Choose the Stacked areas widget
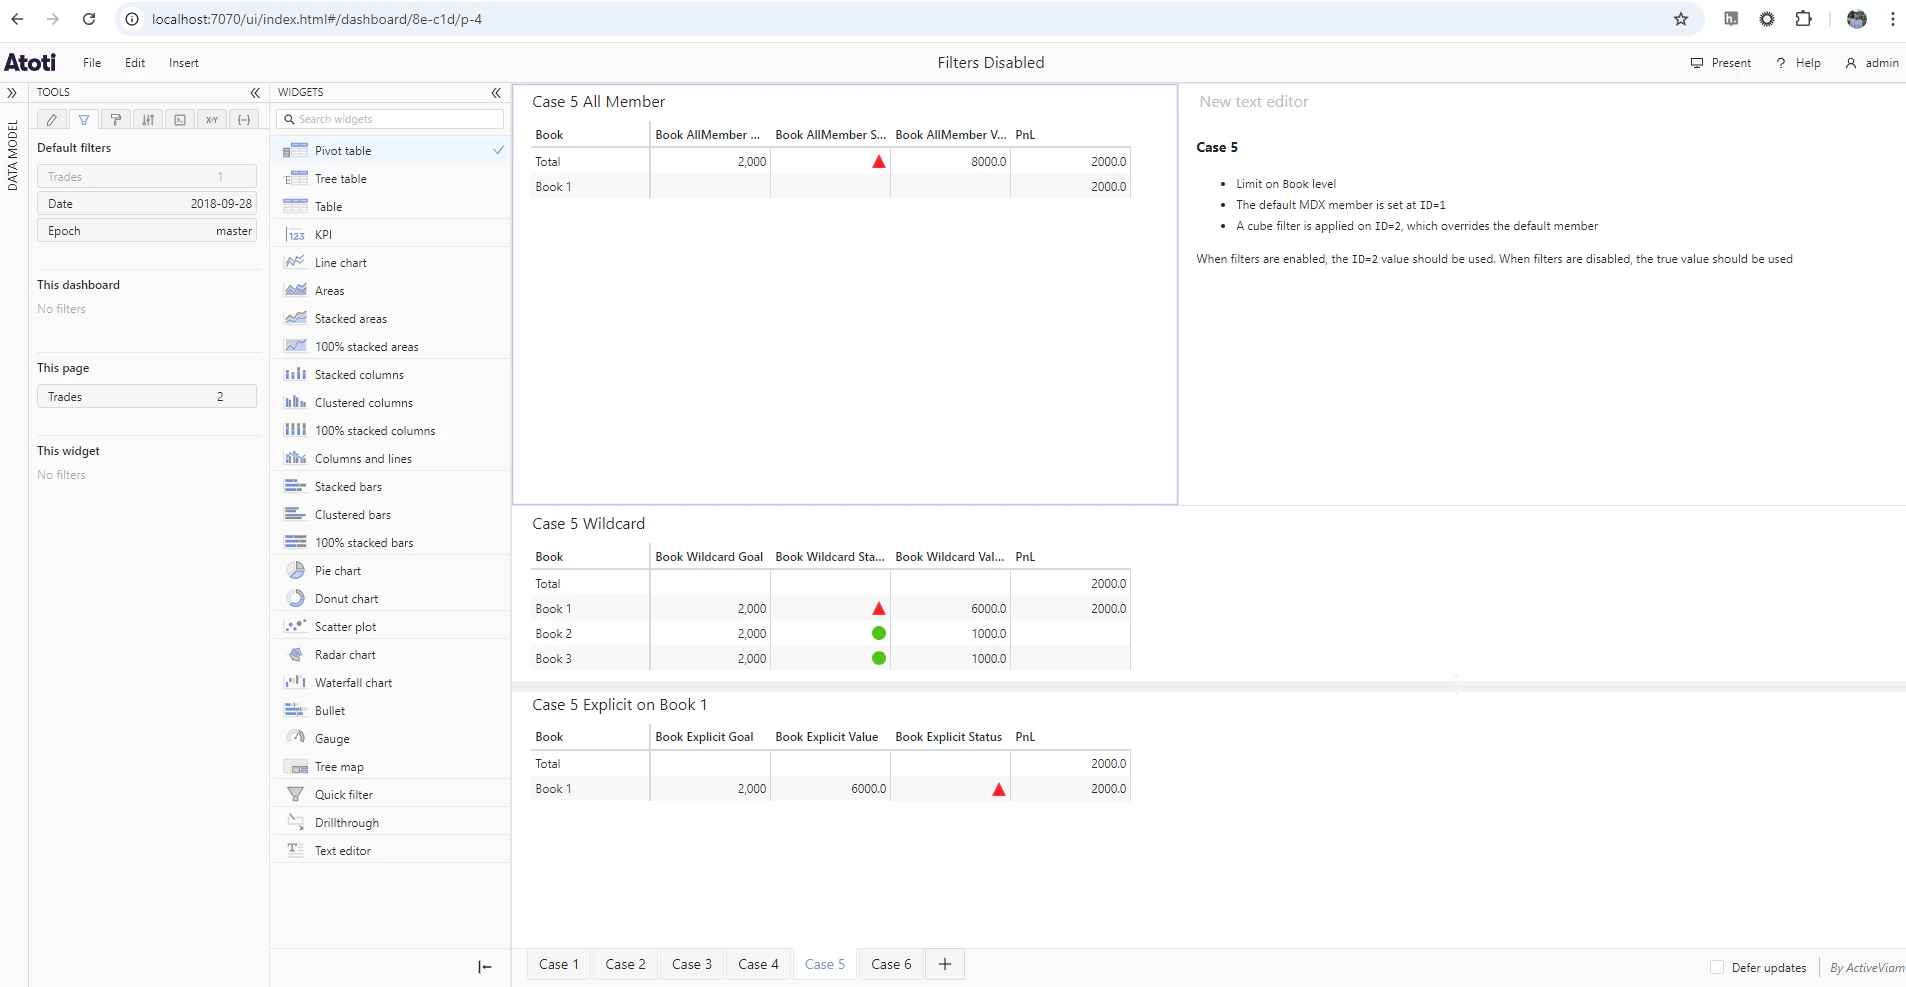1906x987 pixels. tap(391, 318)
